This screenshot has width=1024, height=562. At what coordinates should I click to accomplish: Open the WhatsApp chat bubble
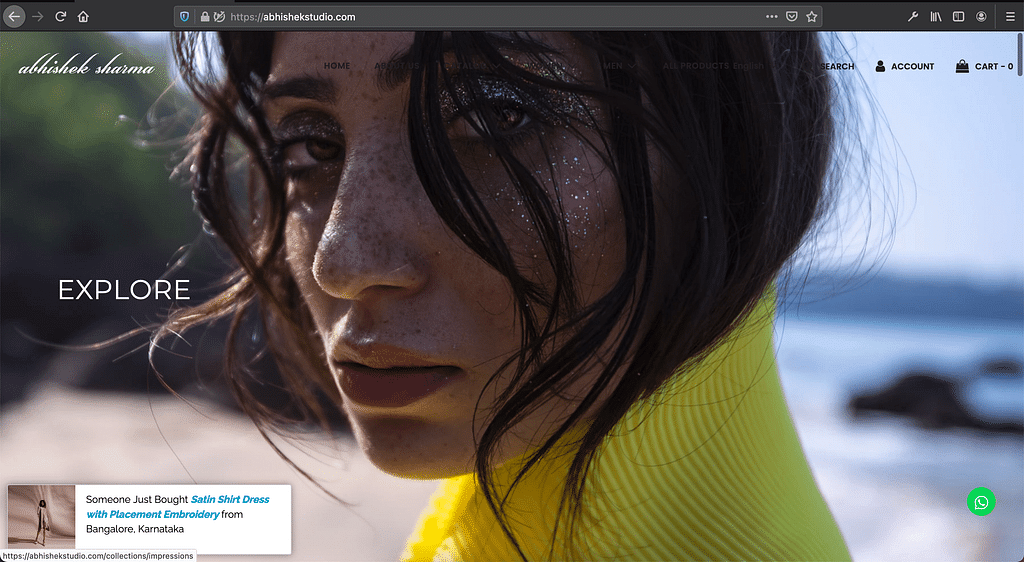tap(981, 502)
